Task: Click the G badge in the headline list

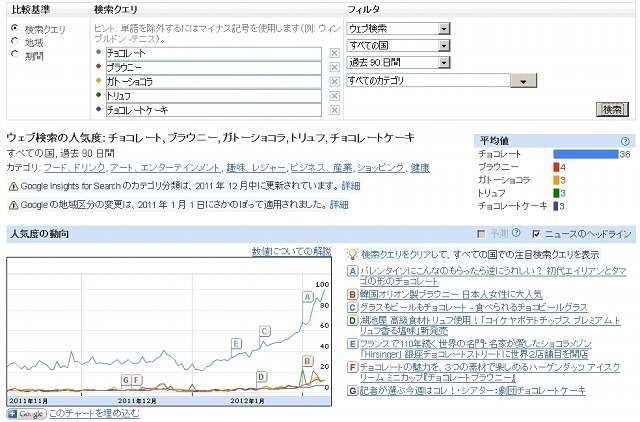Action: pos(352,391)
